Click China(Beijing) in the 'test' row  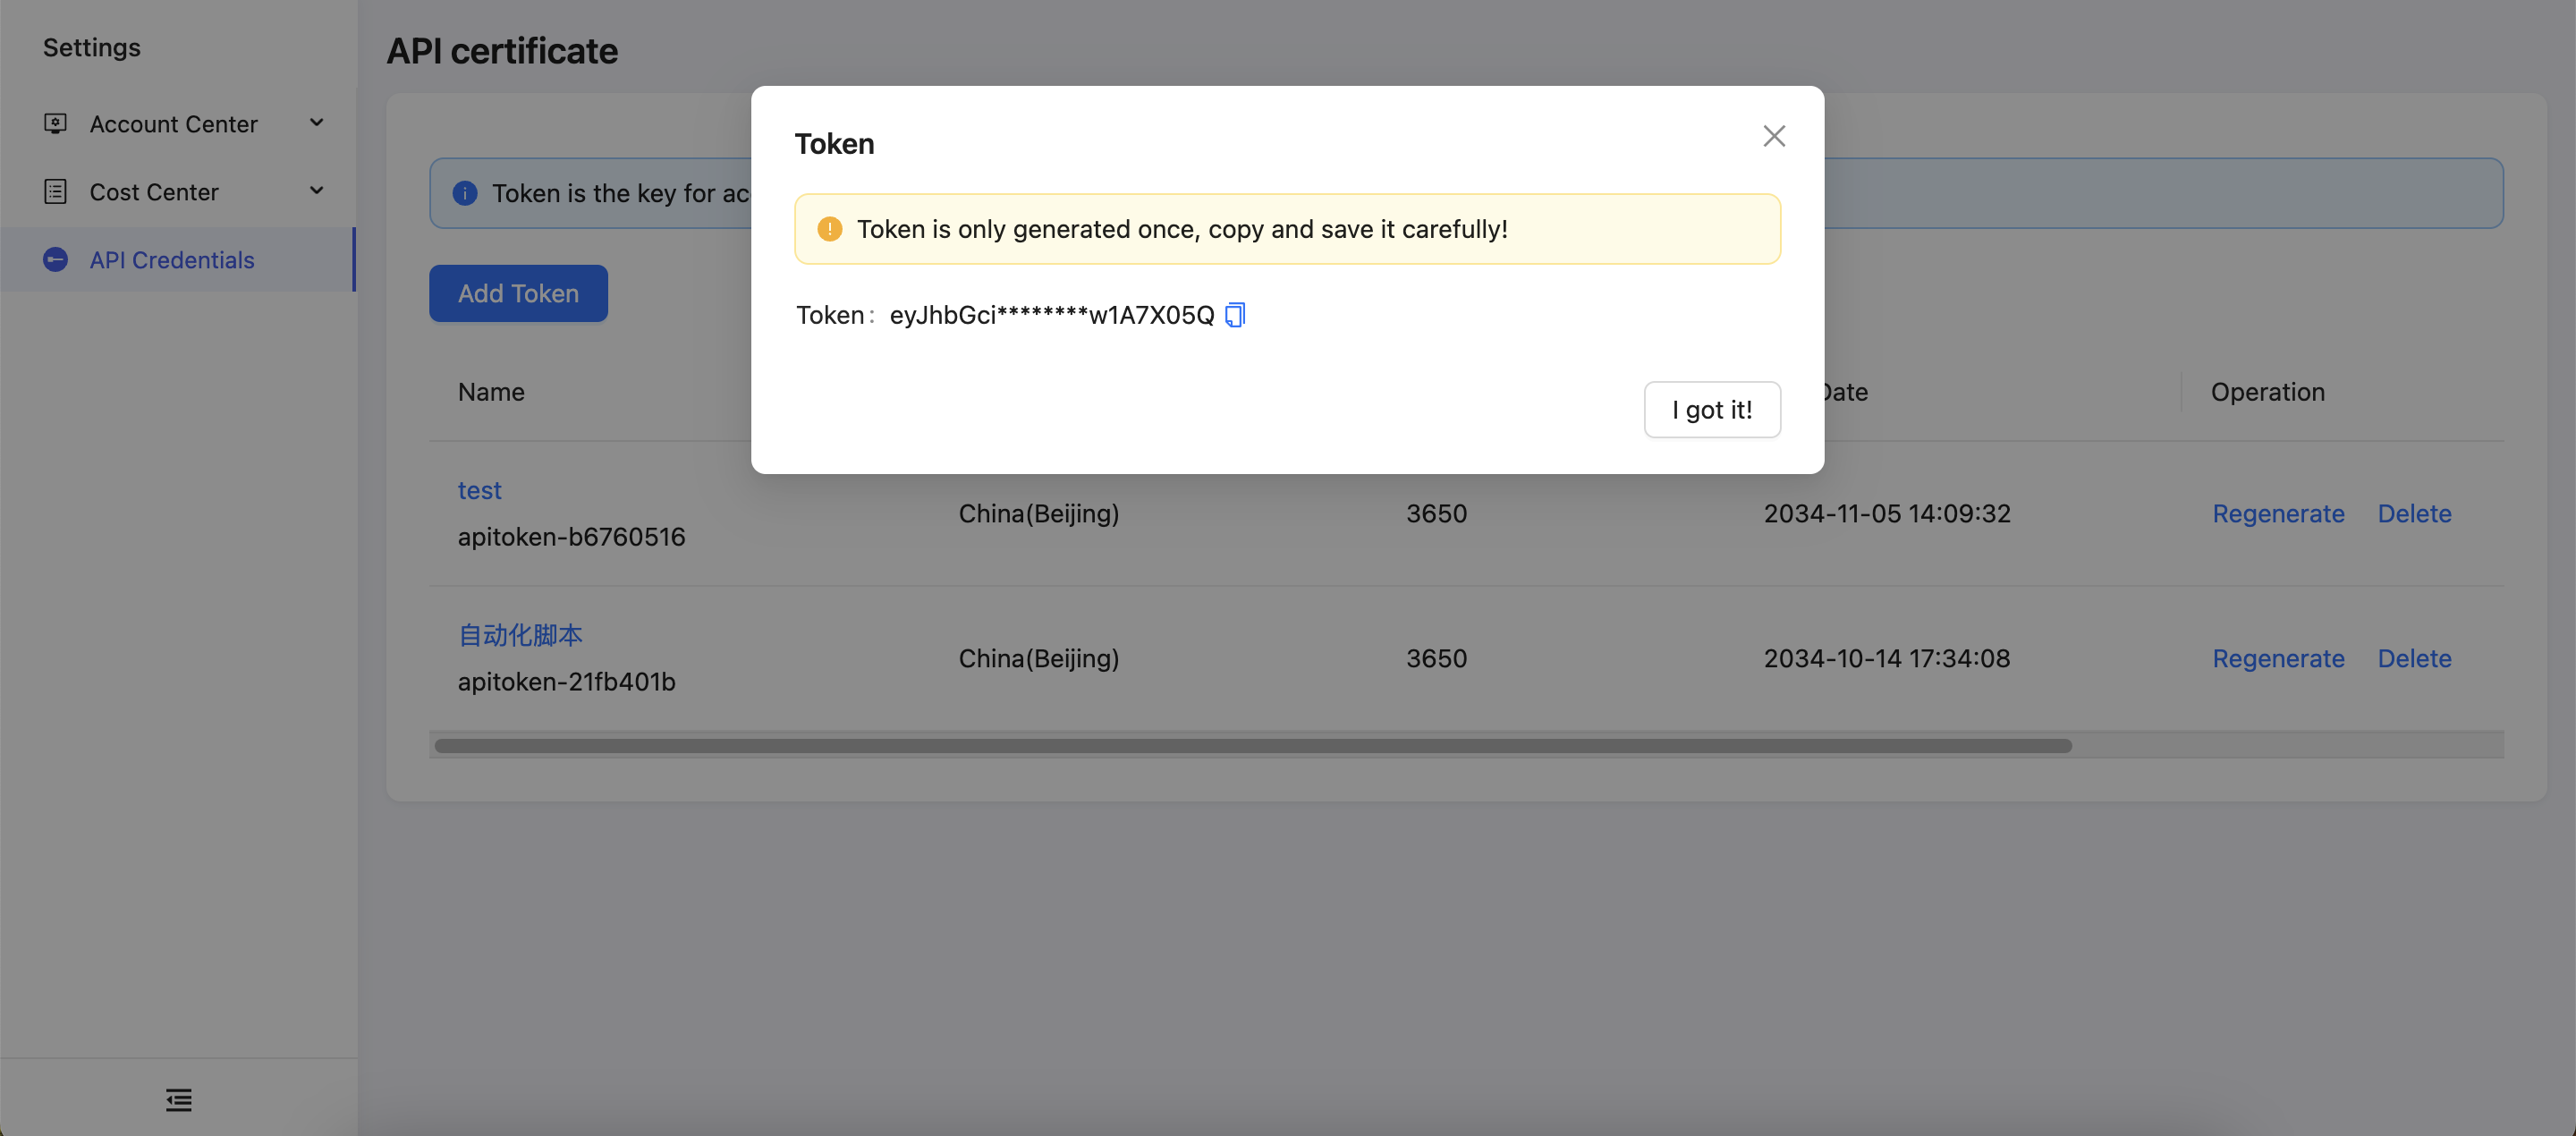pos(1038,514)
